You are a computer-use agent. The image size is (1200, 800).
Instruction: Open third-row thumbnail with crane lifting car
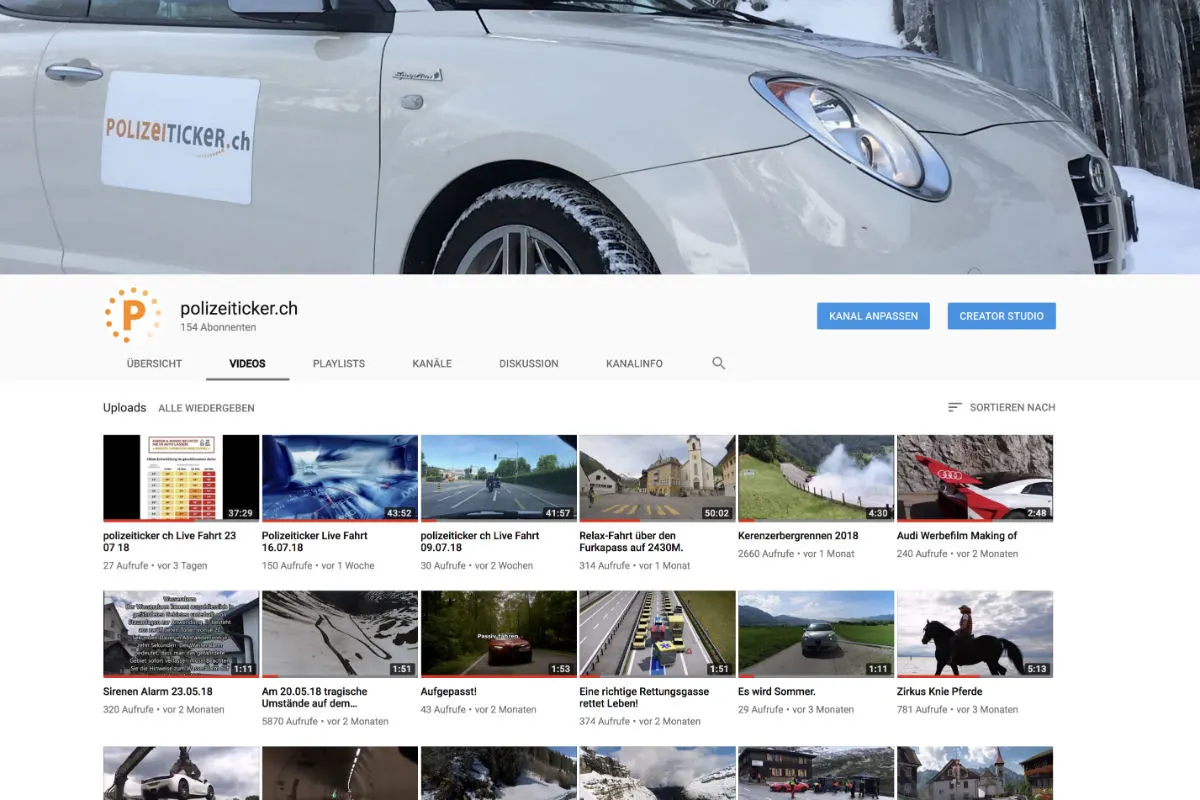pyautogui.click(x=181, y=773)
